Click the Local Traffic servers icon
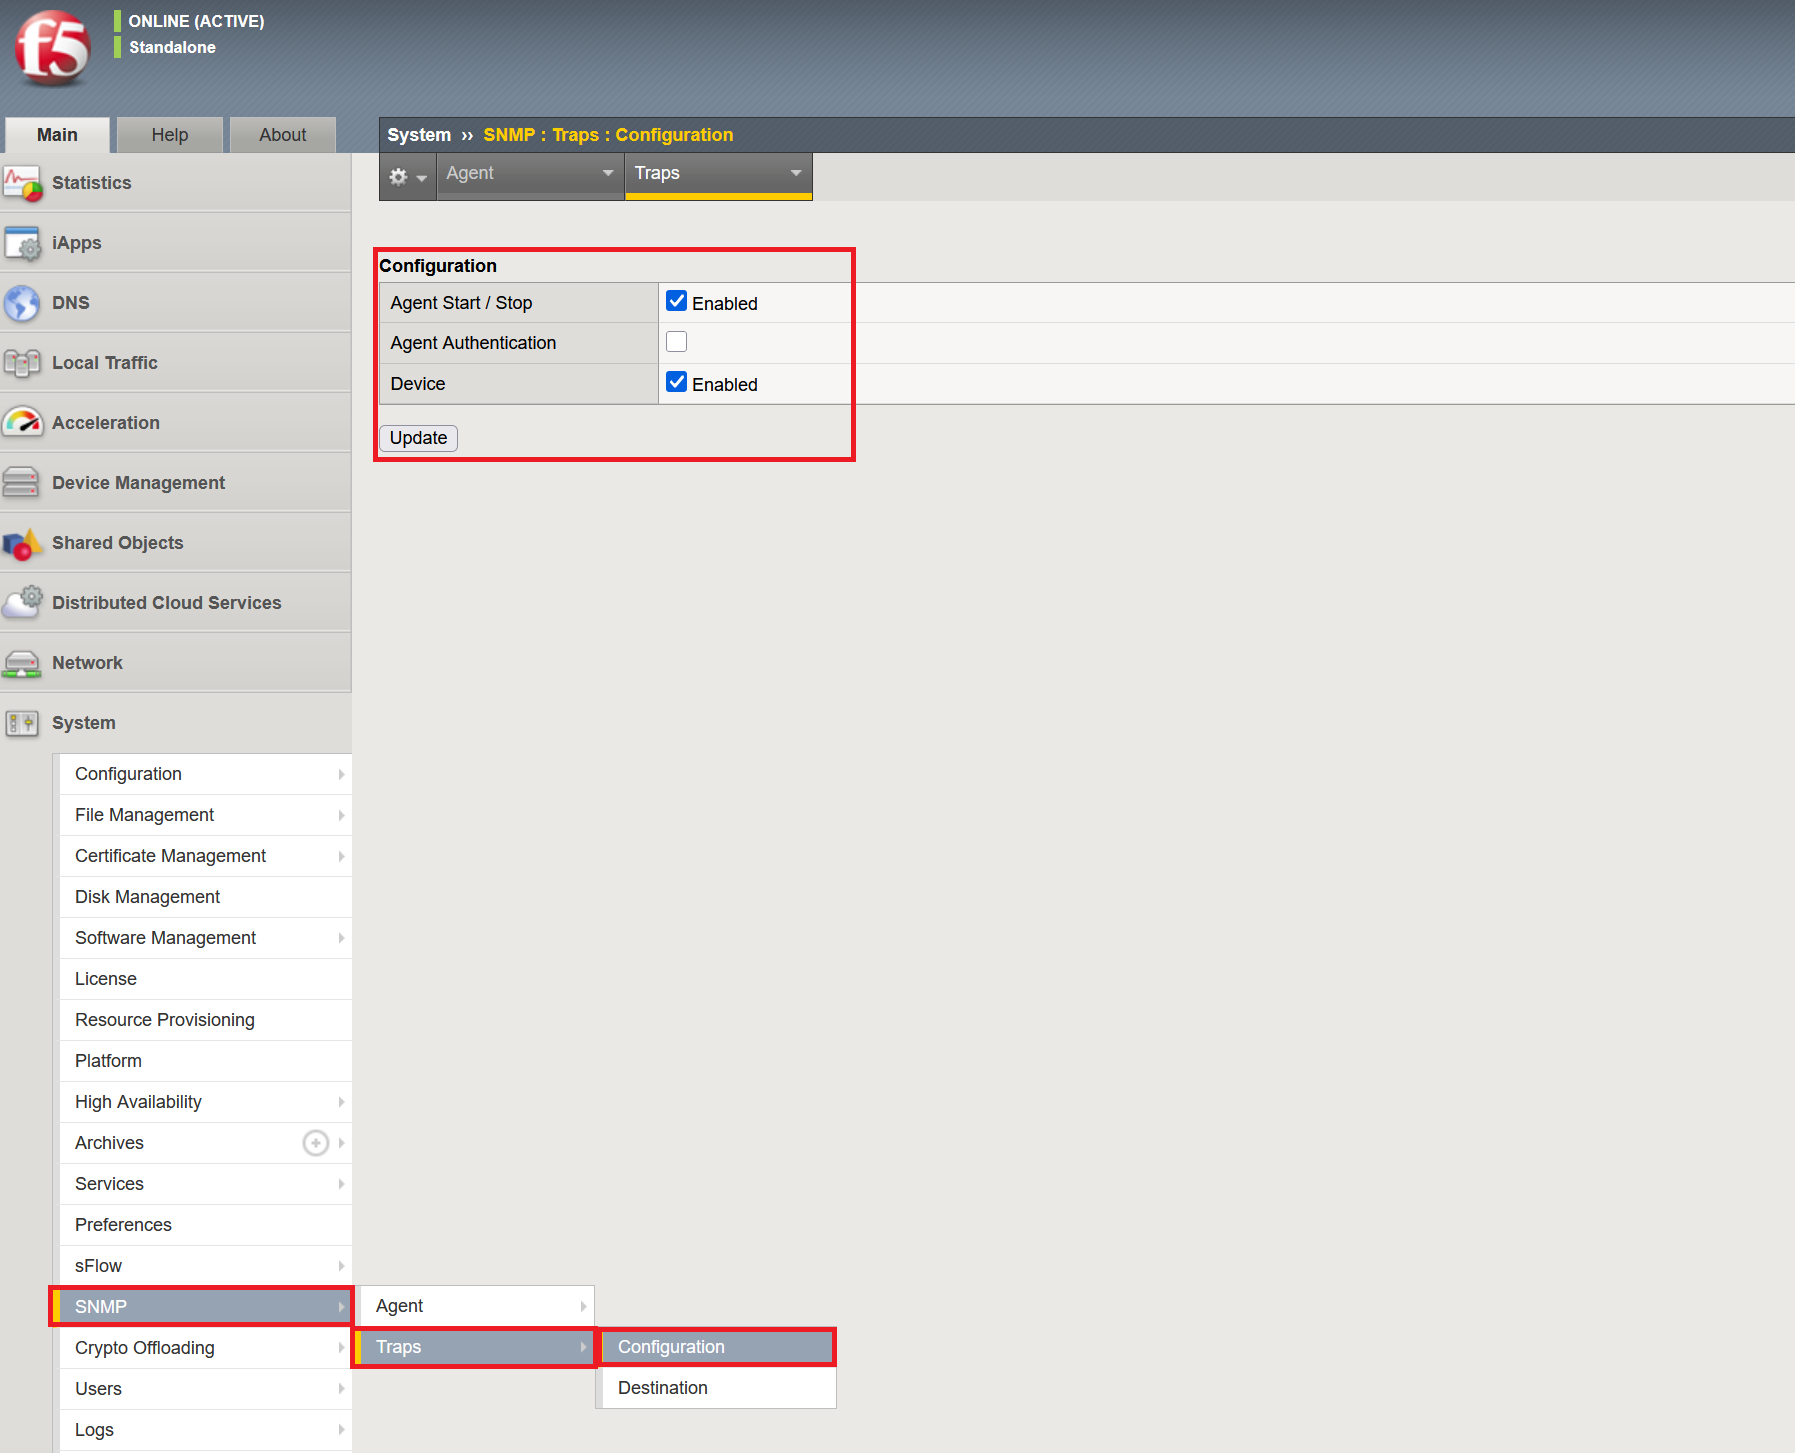The image size is (1795, 1453). 23,364
